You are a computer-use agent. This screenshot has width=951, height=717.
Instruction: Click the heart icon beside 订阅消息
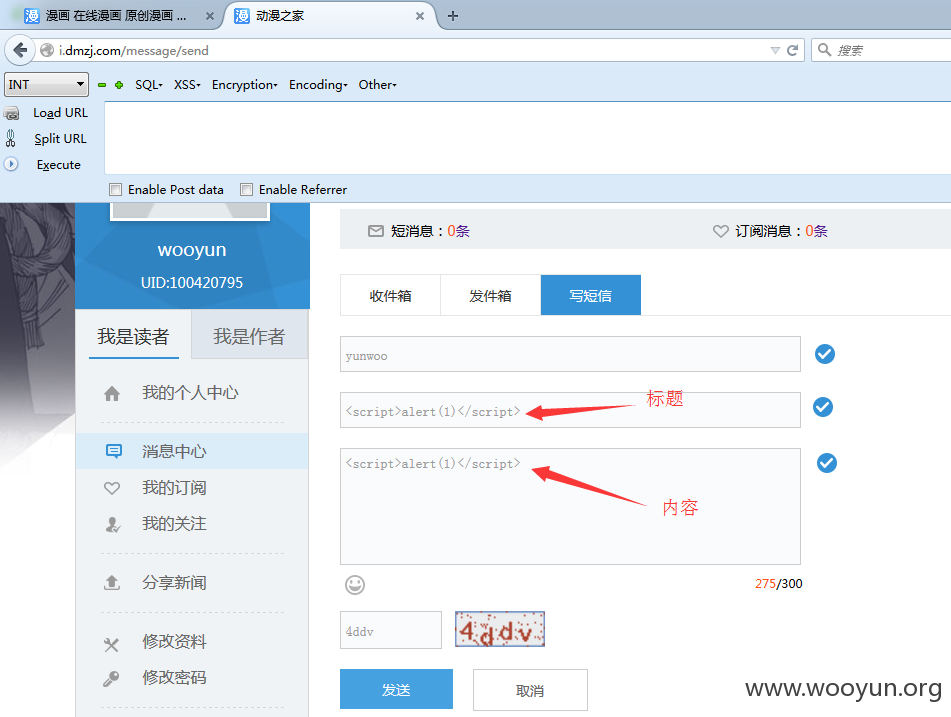(721, 231)
